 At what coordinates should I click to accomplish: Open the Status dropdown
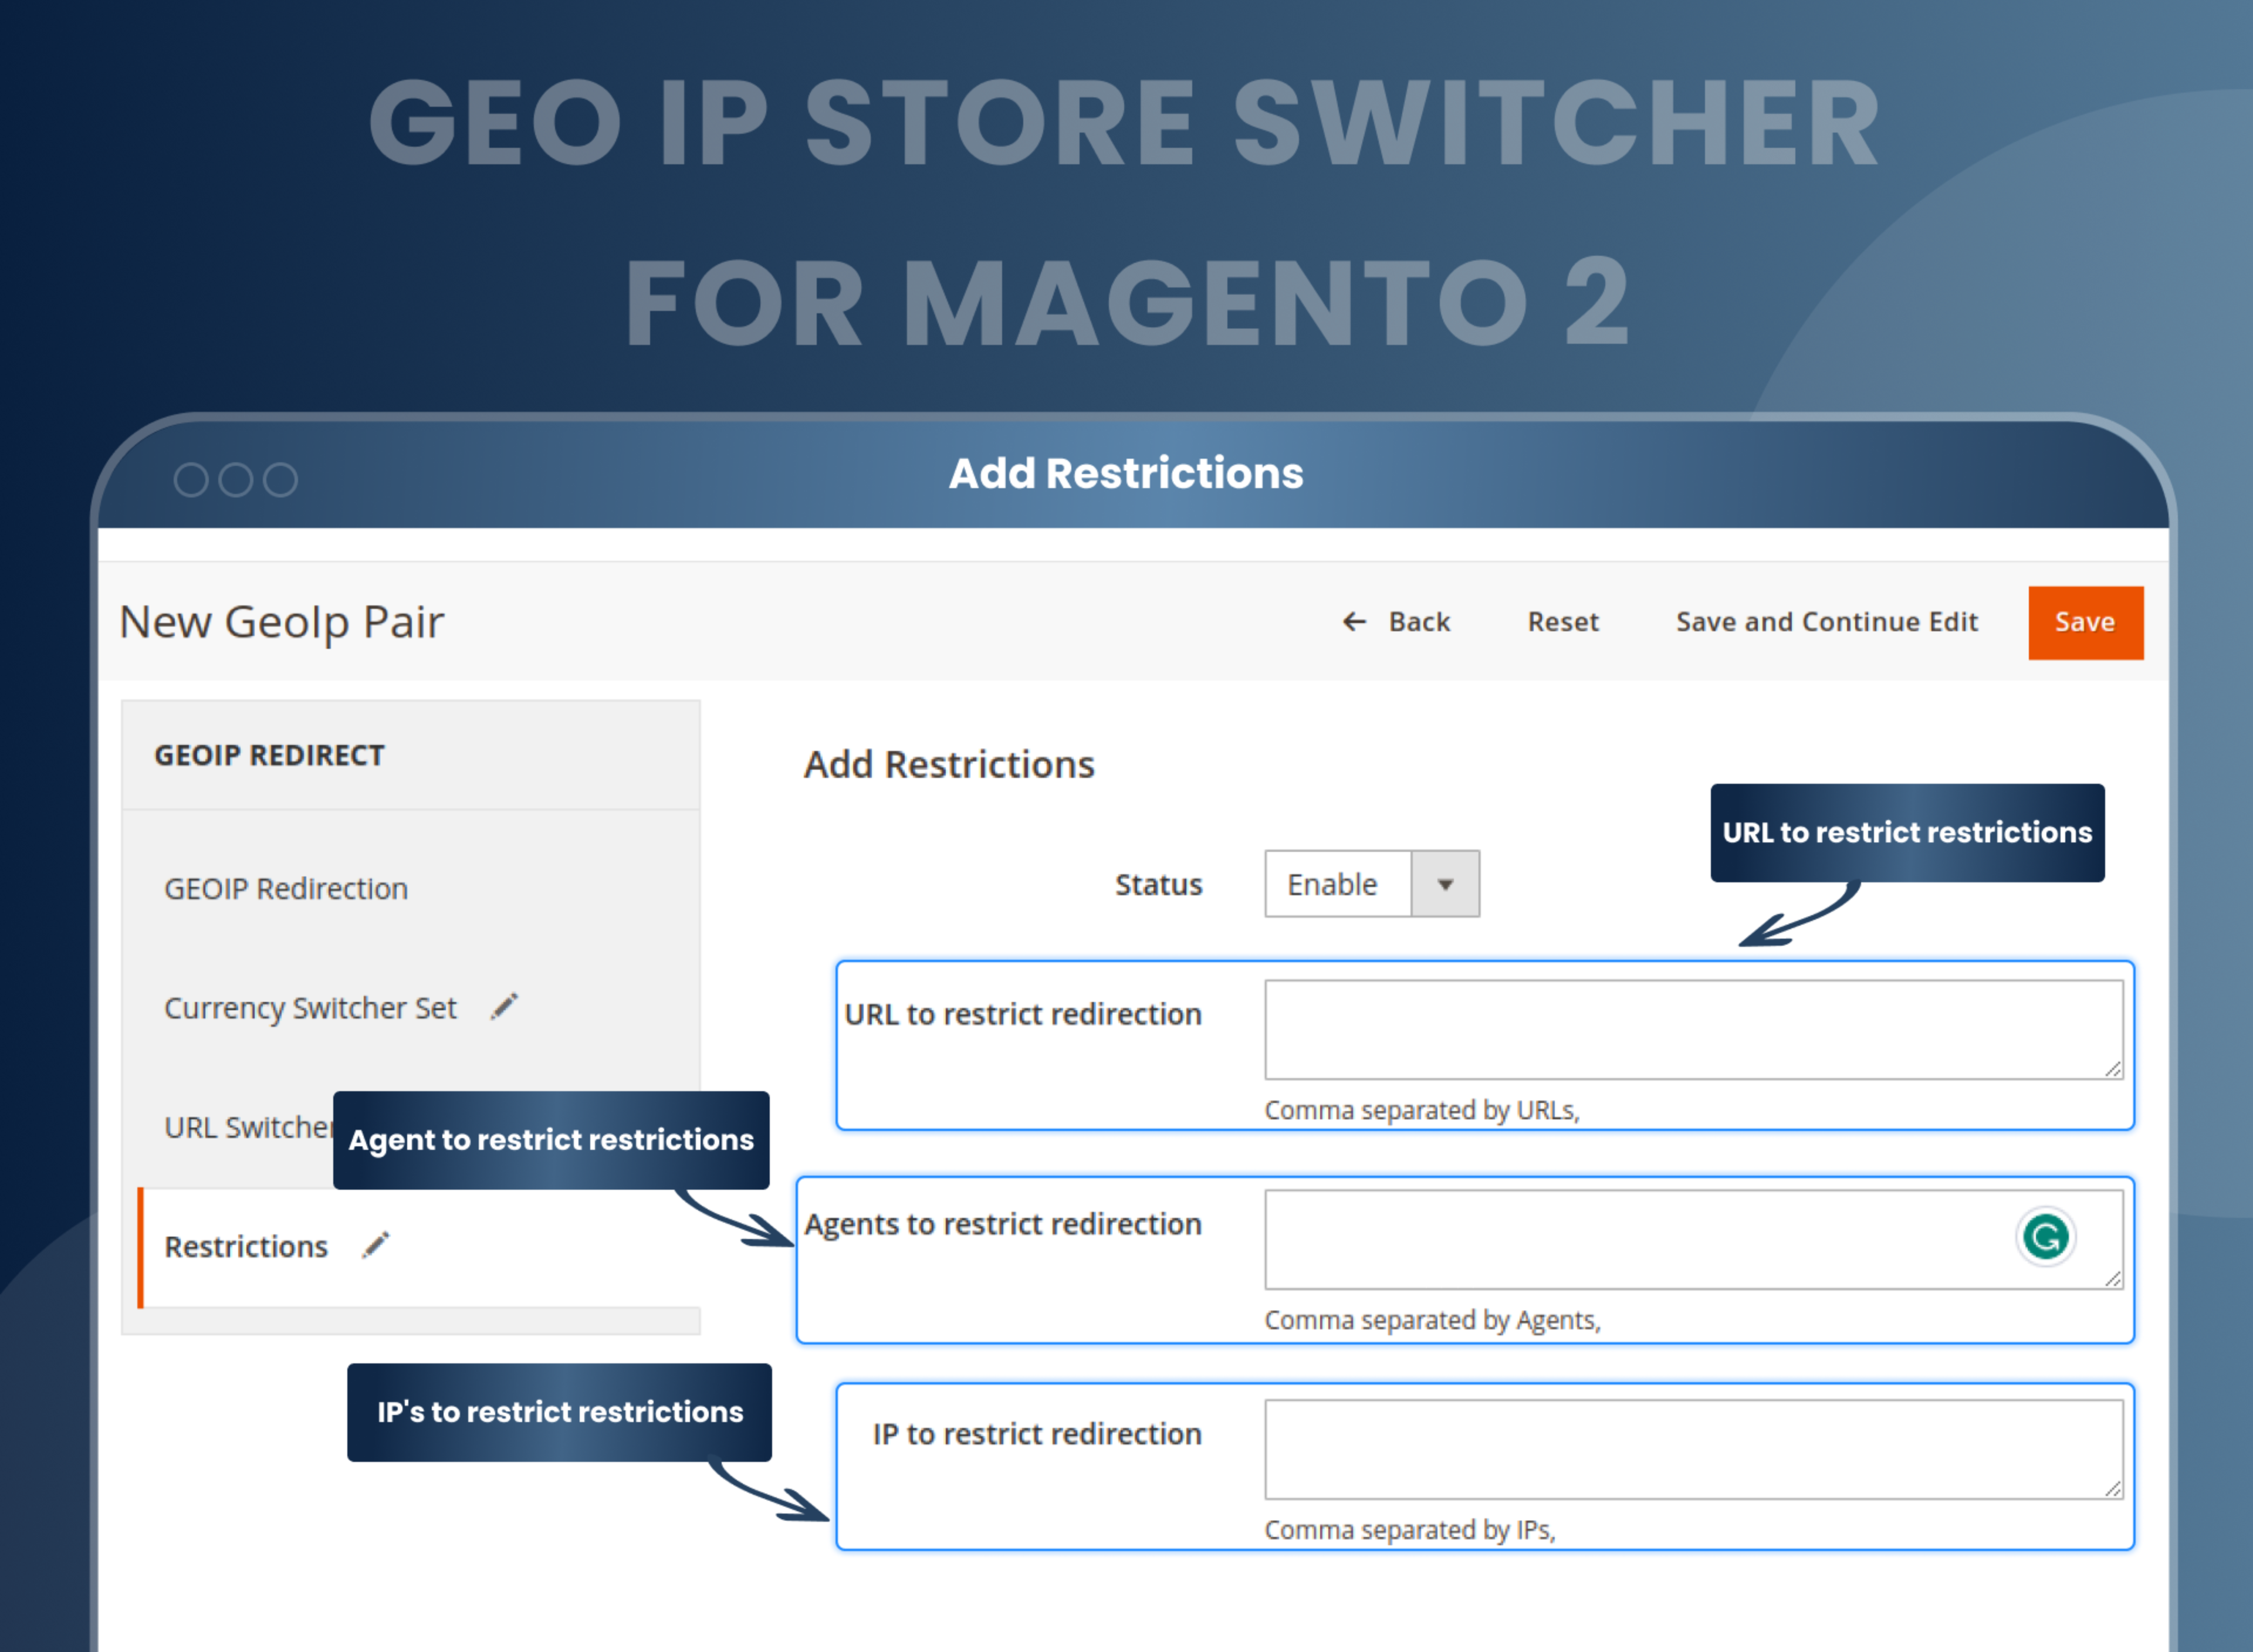1447,884
